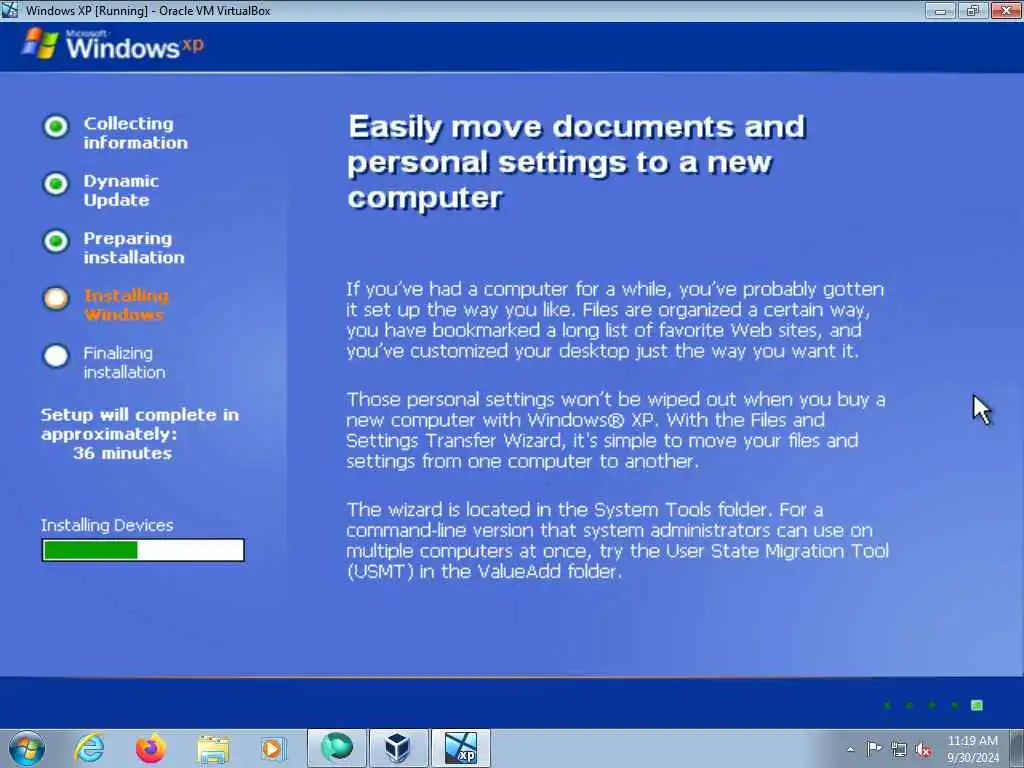Click the "Collecting information" step label
The image size is (1024, 768).
point(135,133)
